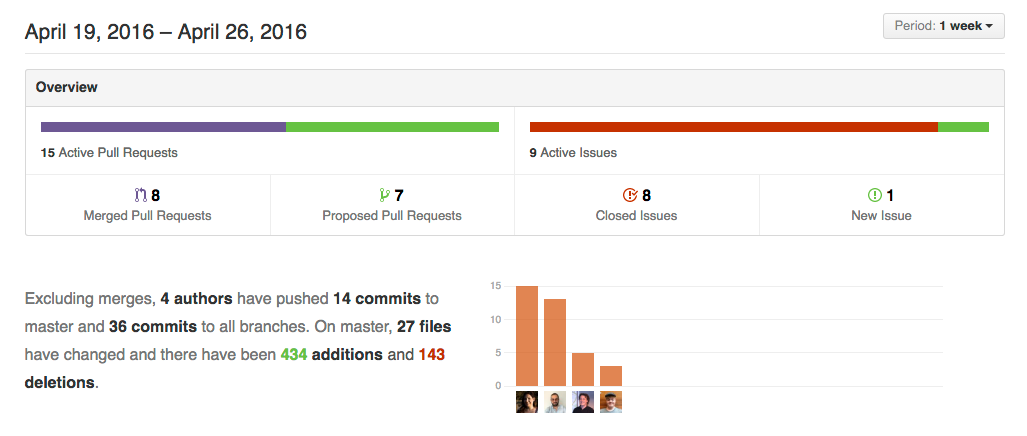Click the red closed issues bar segment
The height and width of the screenshot is (436, 1027).
734,127
